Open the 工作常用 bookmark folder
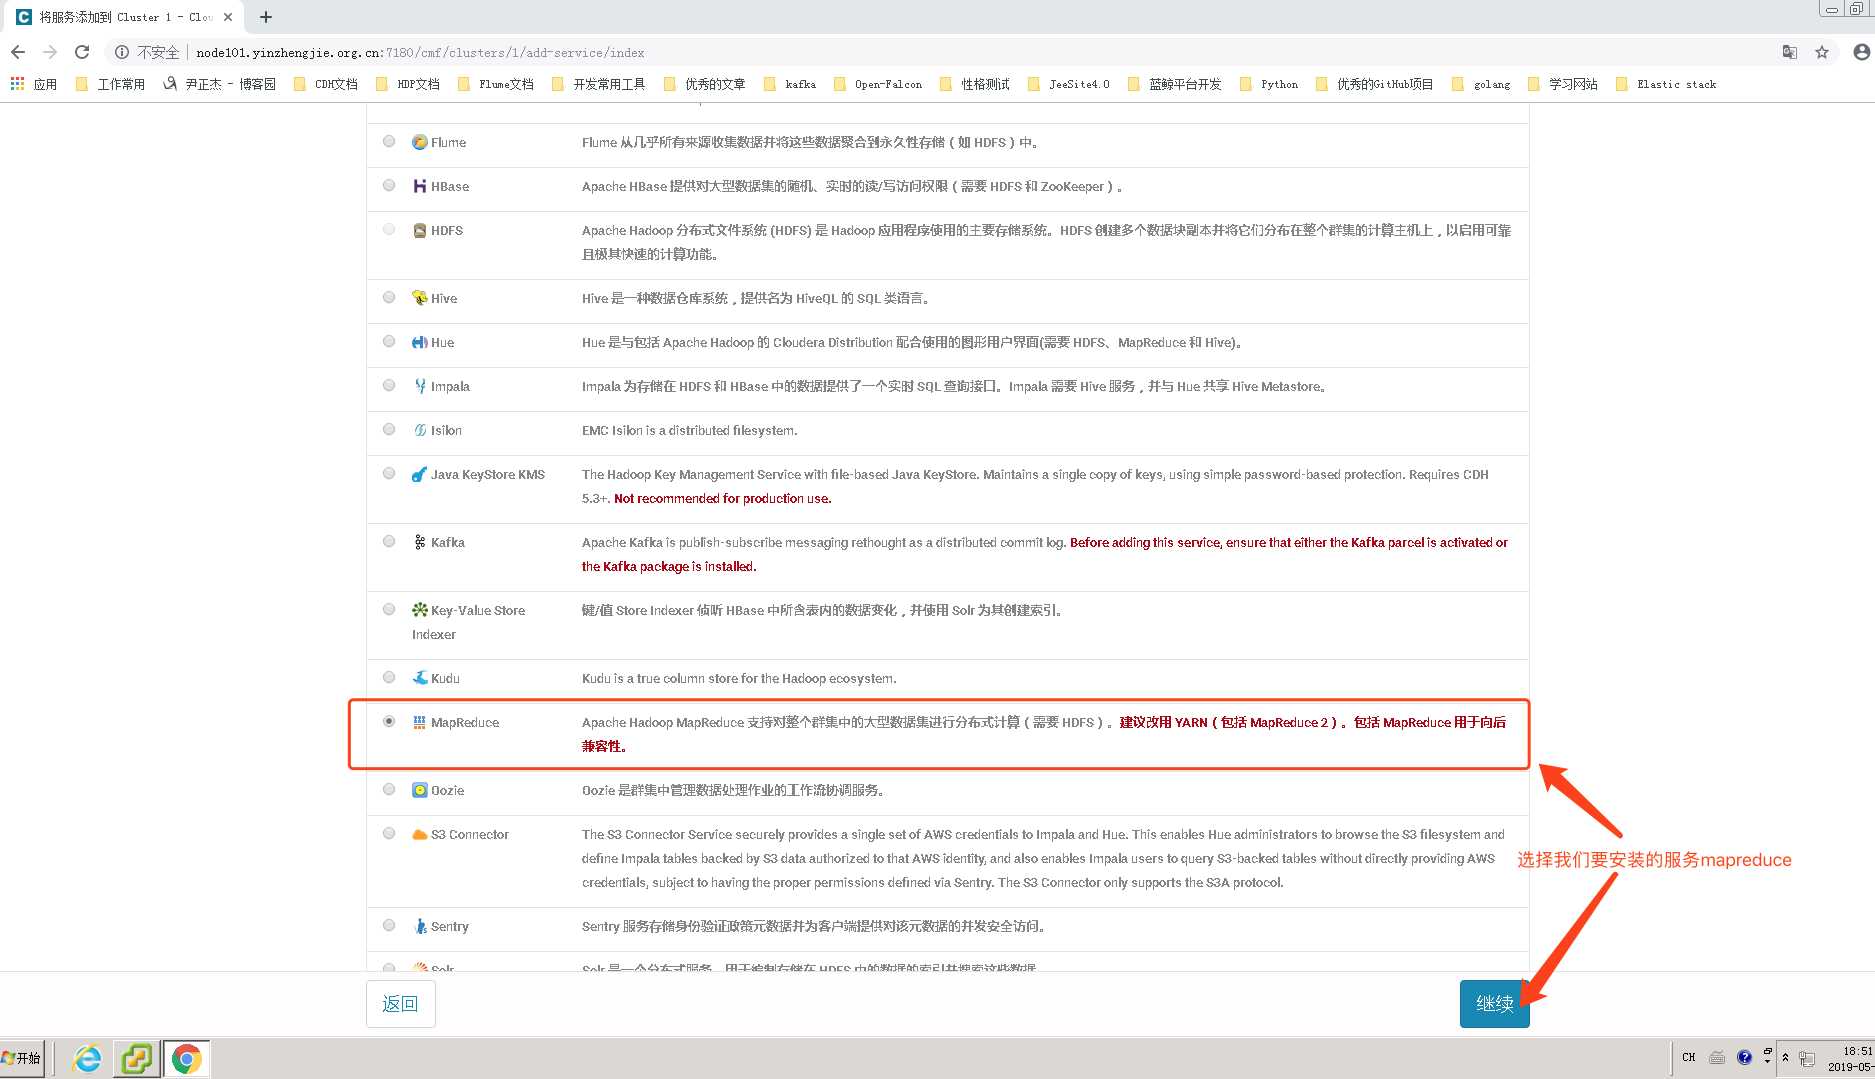 [x=110, y=84]
